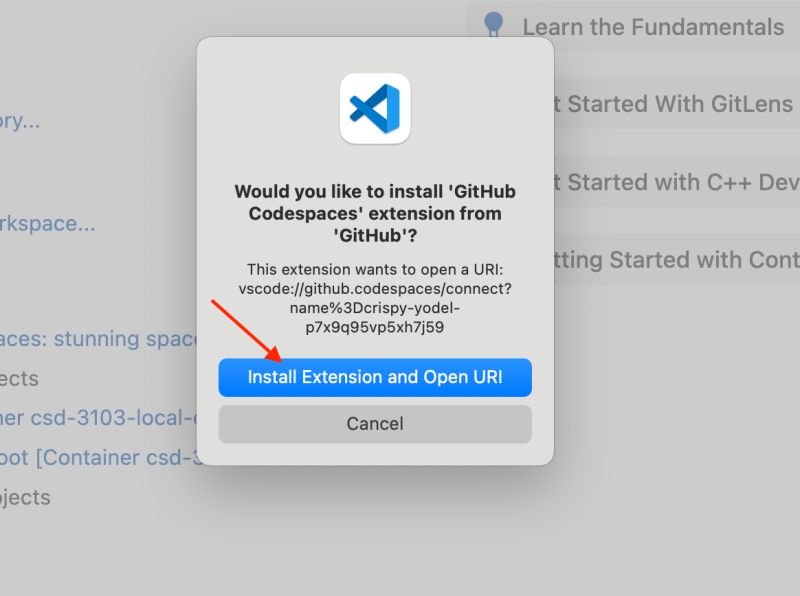The width and height of the screenshot is (800, 596).
Task: Cancel the extension install dialog
Action: (375, 424)
